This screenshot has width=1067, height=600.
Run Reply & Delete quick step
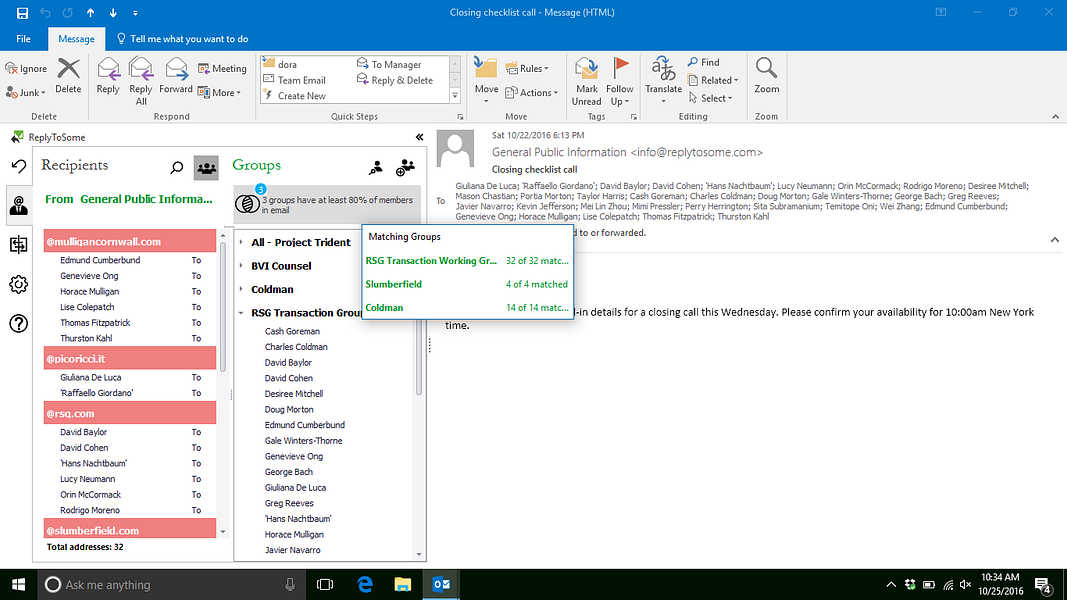coord(395,80)
